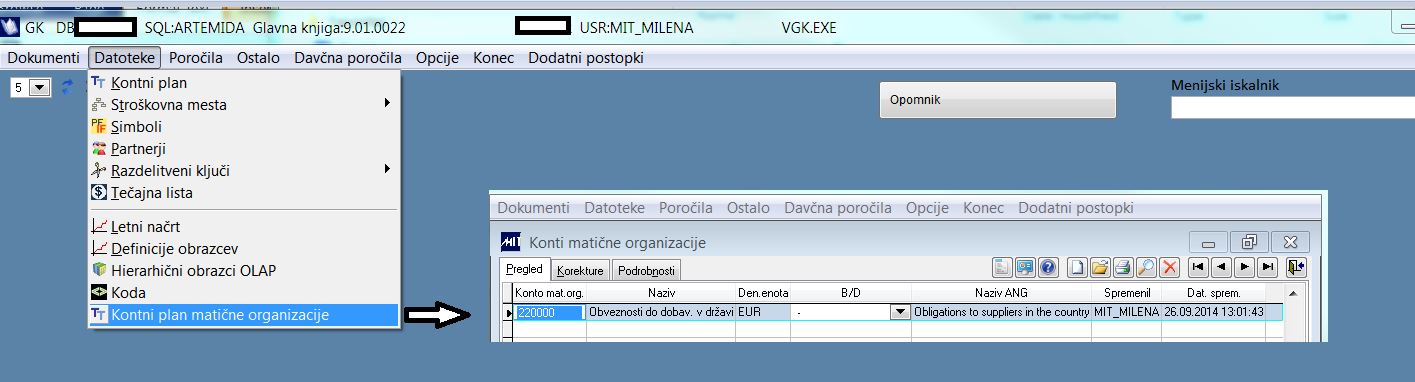Click the report list icon in Konti toolbar
Image resolution: width=1415 pixels, height=382 pixels.
(x=1002, y=267)
